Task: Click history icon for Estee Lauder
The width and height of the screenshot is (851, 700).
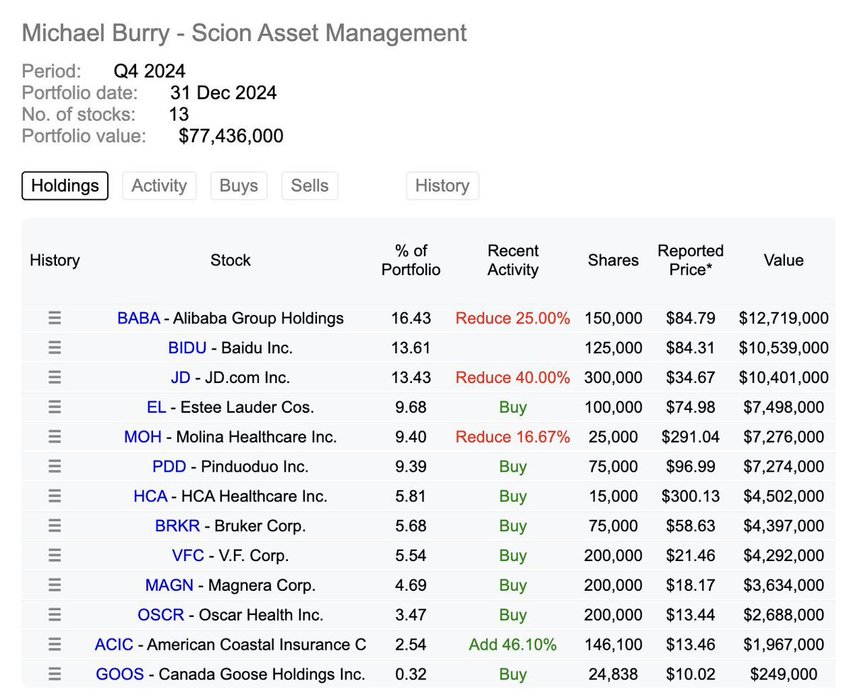Action: (x=55, y=407)
